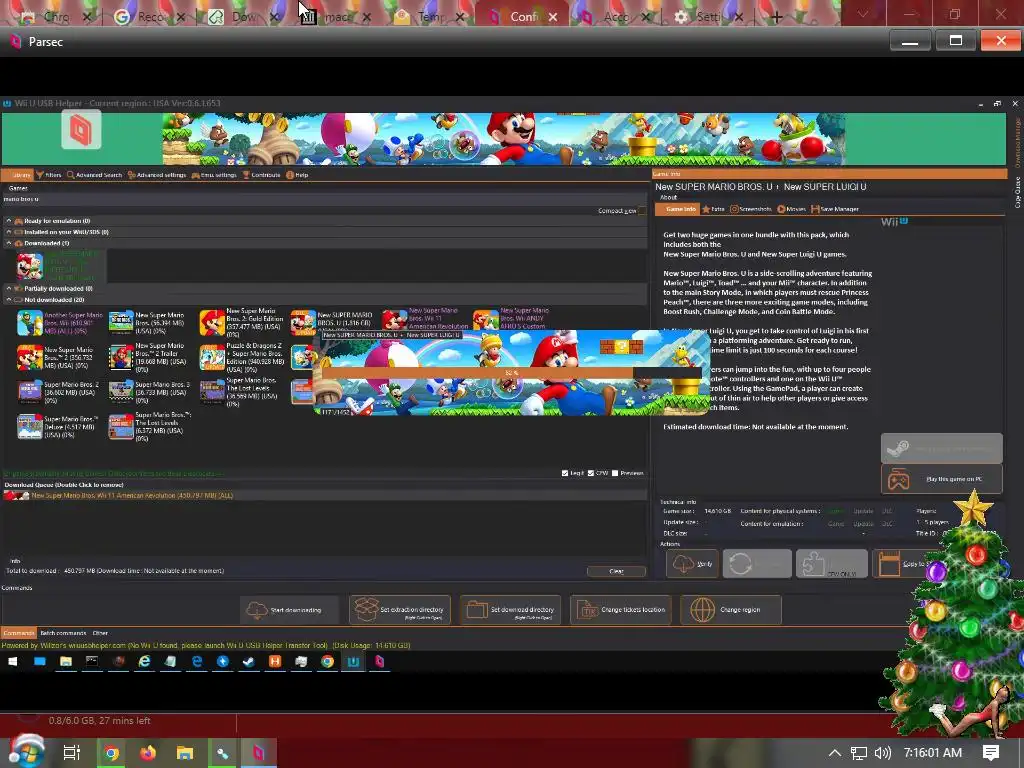Select 'New Super Mario Bros. 2 Trailer' icon

tap(121, 357)
